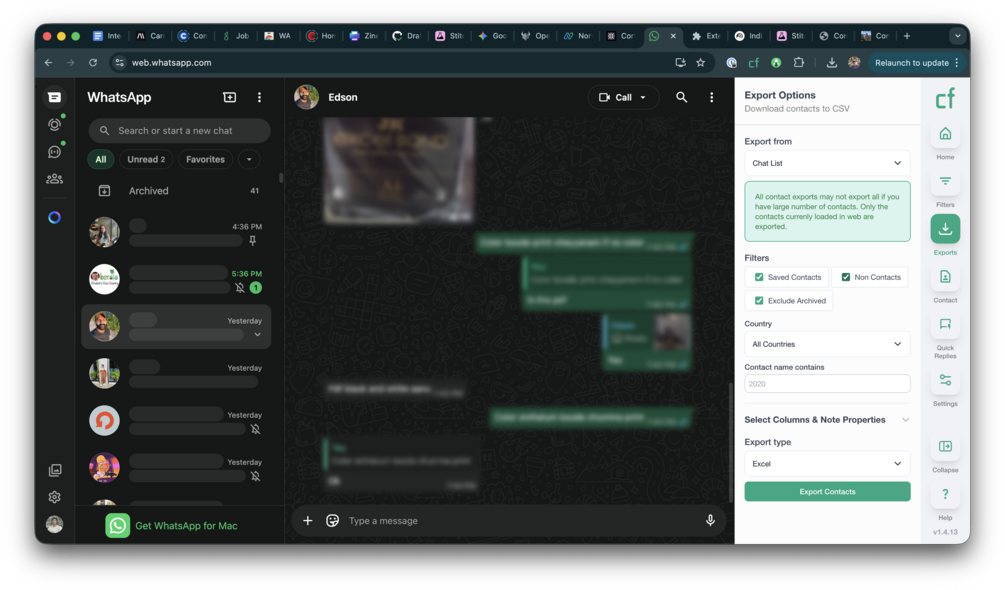
Task: Expand Select Columns & Note Properties
Action: [x=827, y=420]
